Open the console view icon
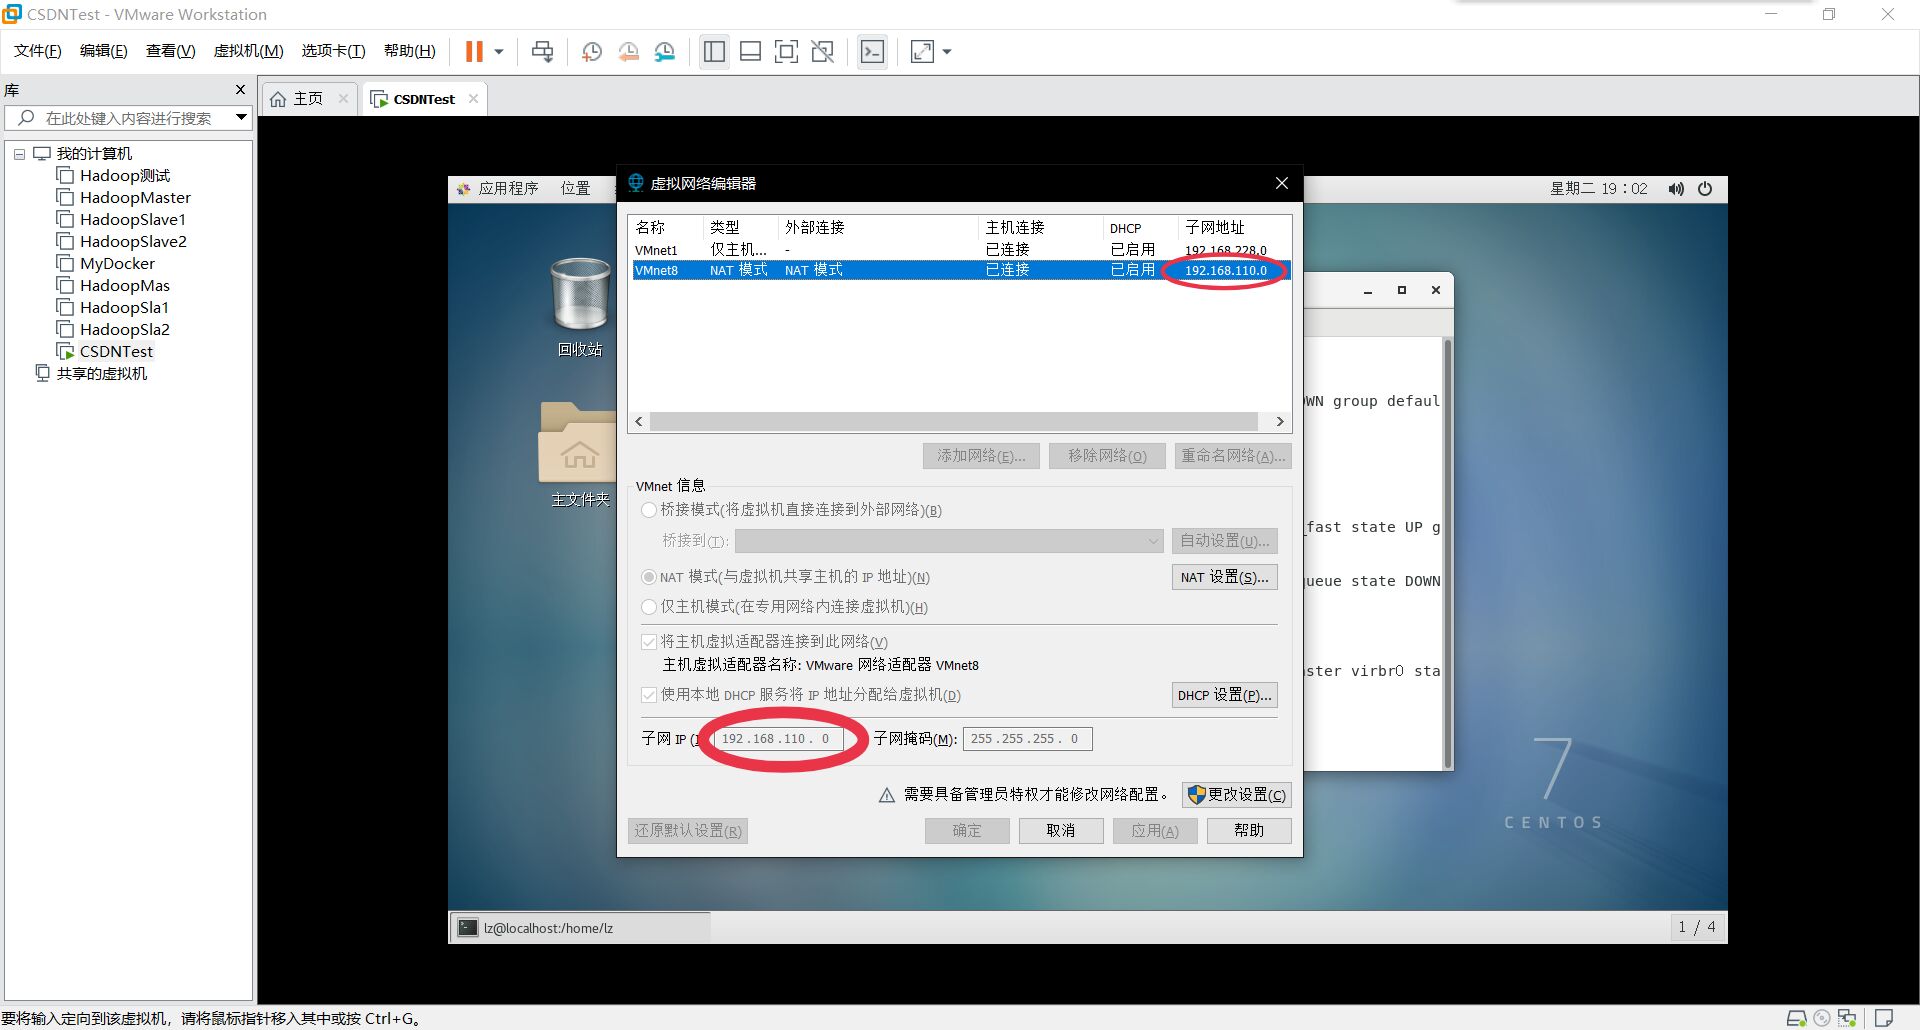The image size is (1920, 1030). [872, 51]
